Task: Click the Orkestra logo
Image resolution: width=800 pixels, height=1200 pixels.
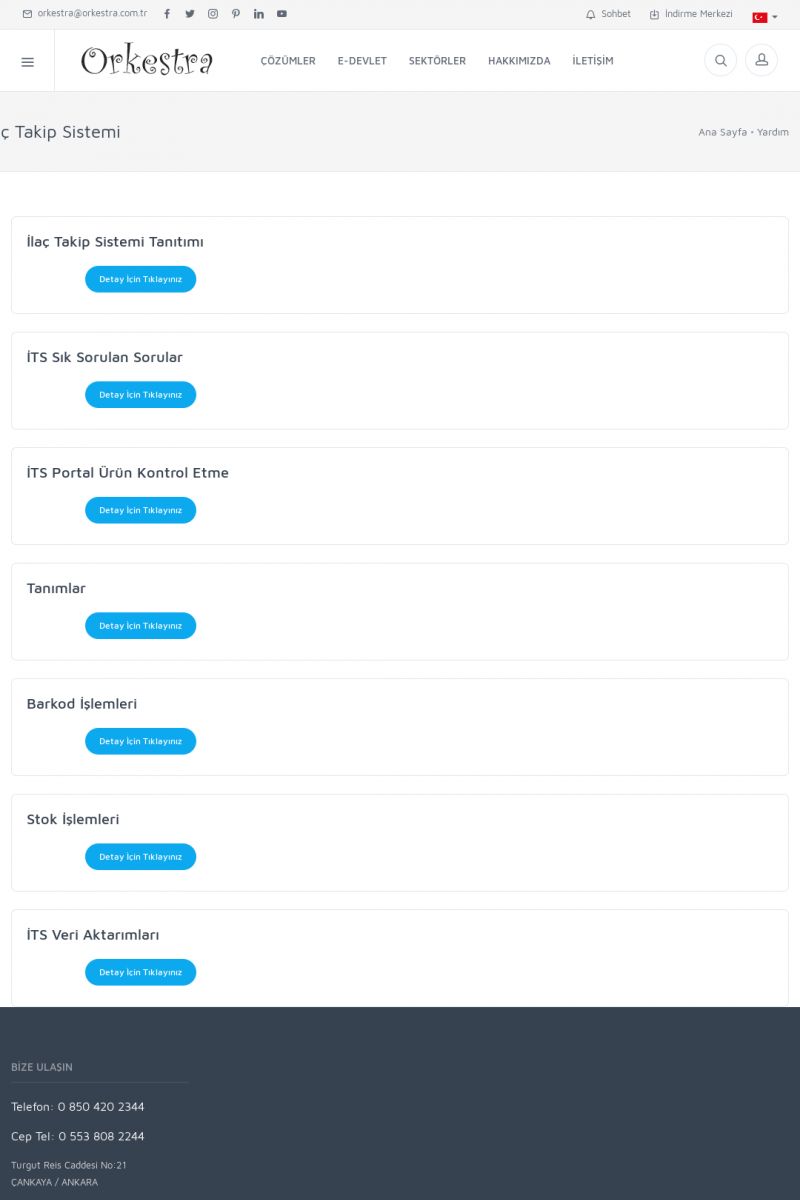Action: click(x=147, y=61)
